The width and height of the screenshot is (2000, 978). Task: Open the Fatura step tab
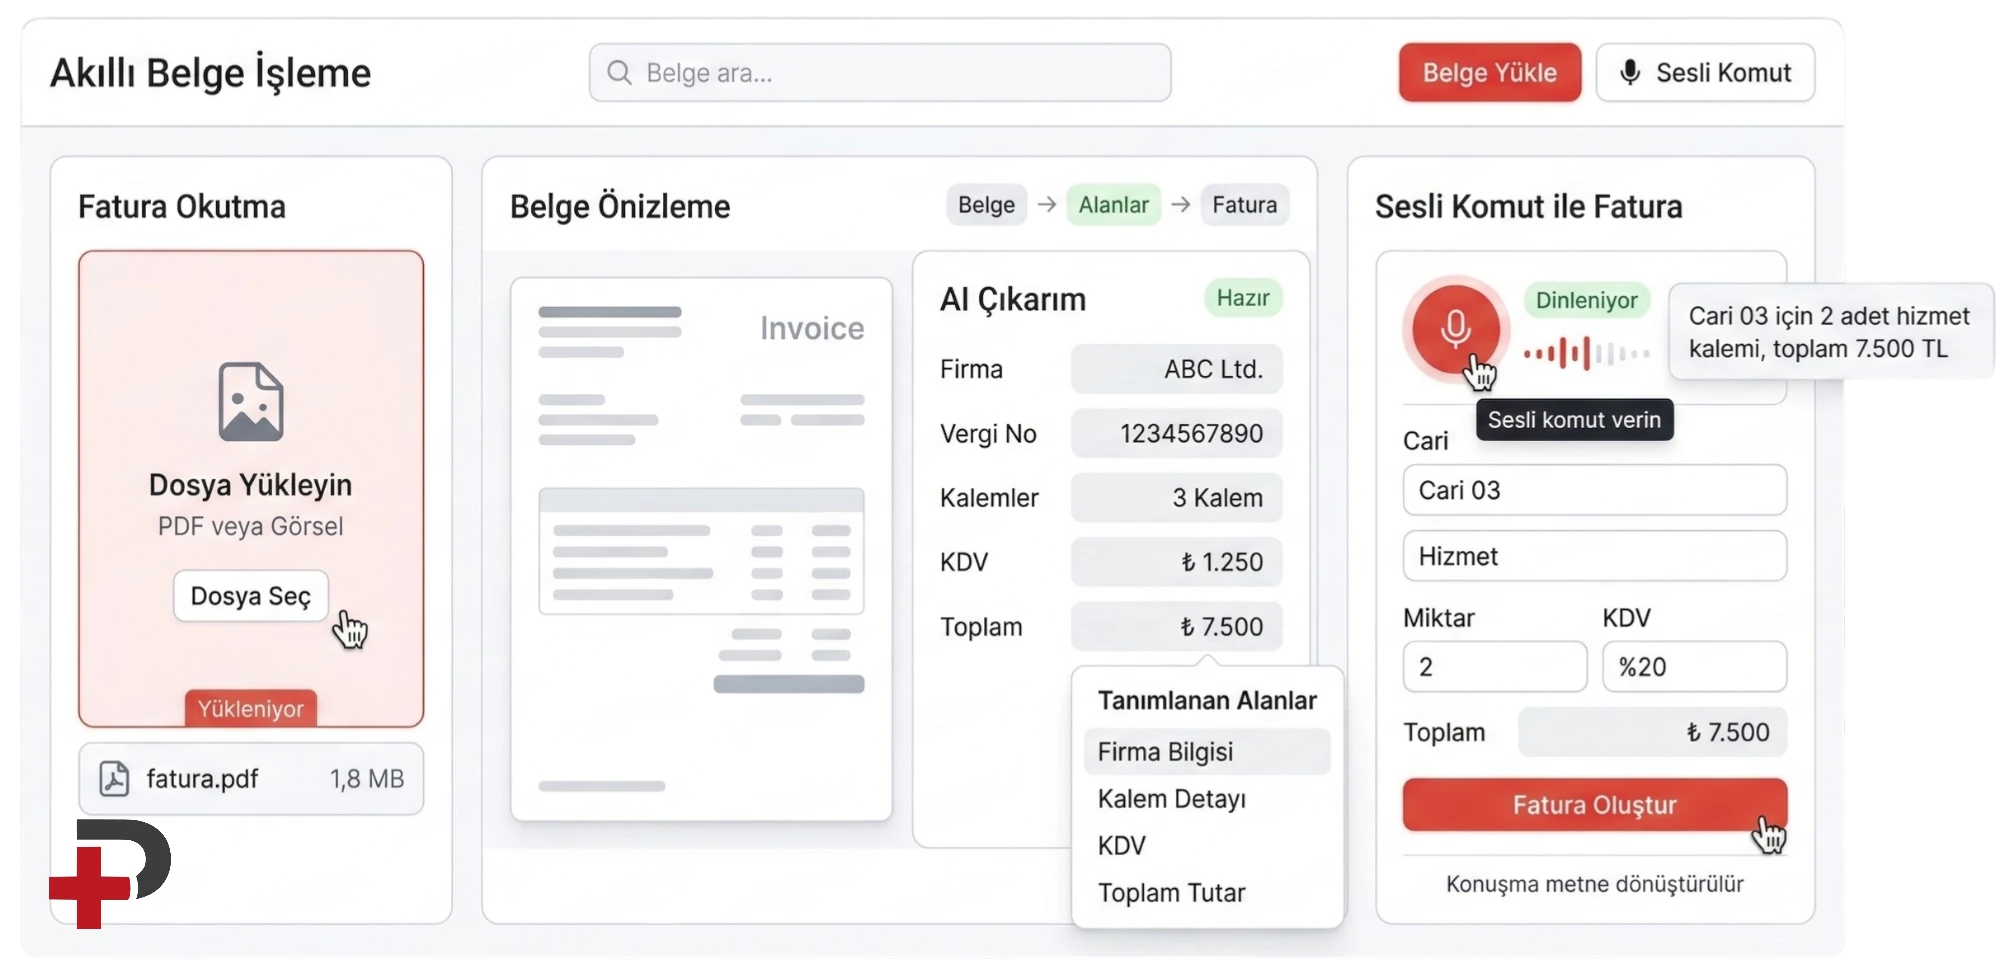[1244, 205]
